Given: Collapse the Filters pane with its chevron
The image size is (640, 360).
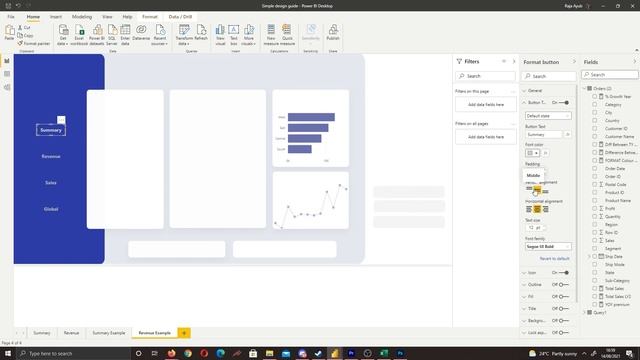Looking at the screenshot, I should coord(514,62).
